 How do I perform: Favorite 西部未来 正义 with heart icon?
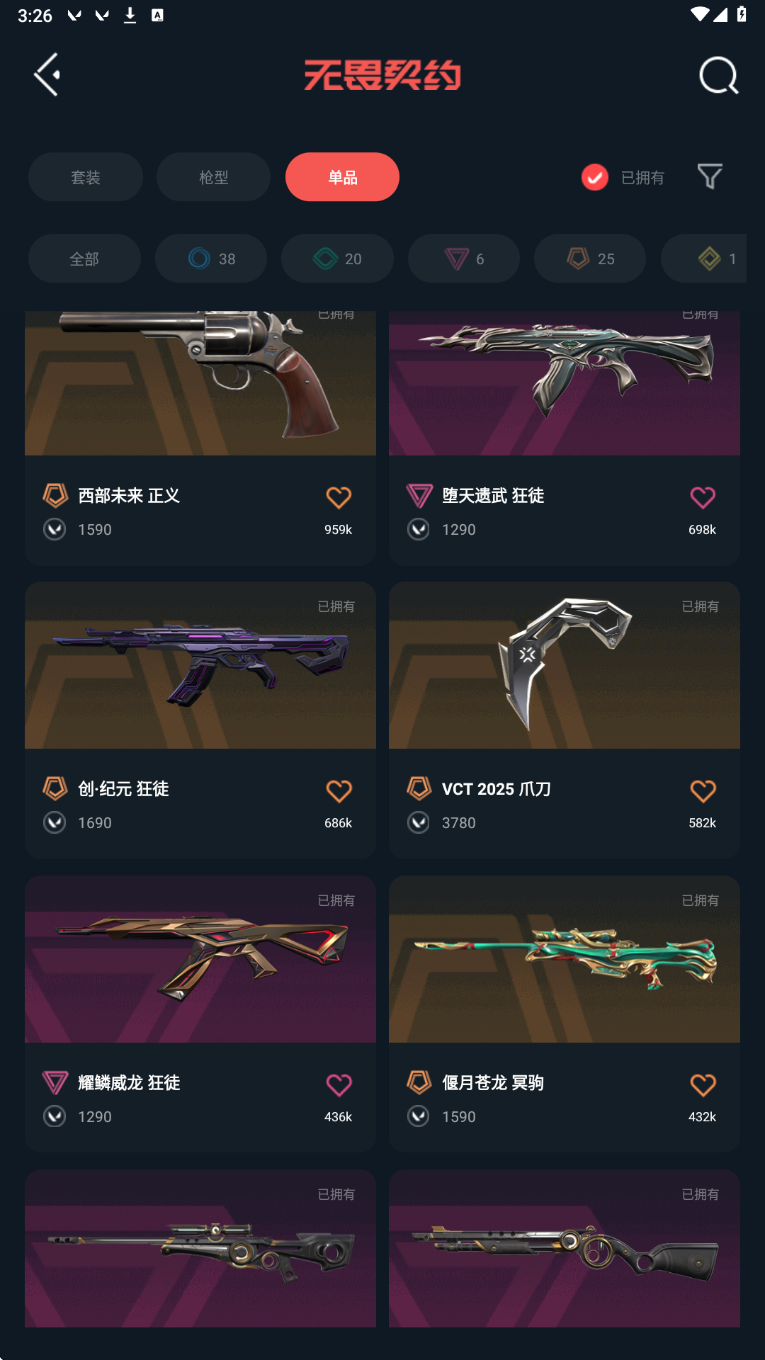[x=339, y=496]
